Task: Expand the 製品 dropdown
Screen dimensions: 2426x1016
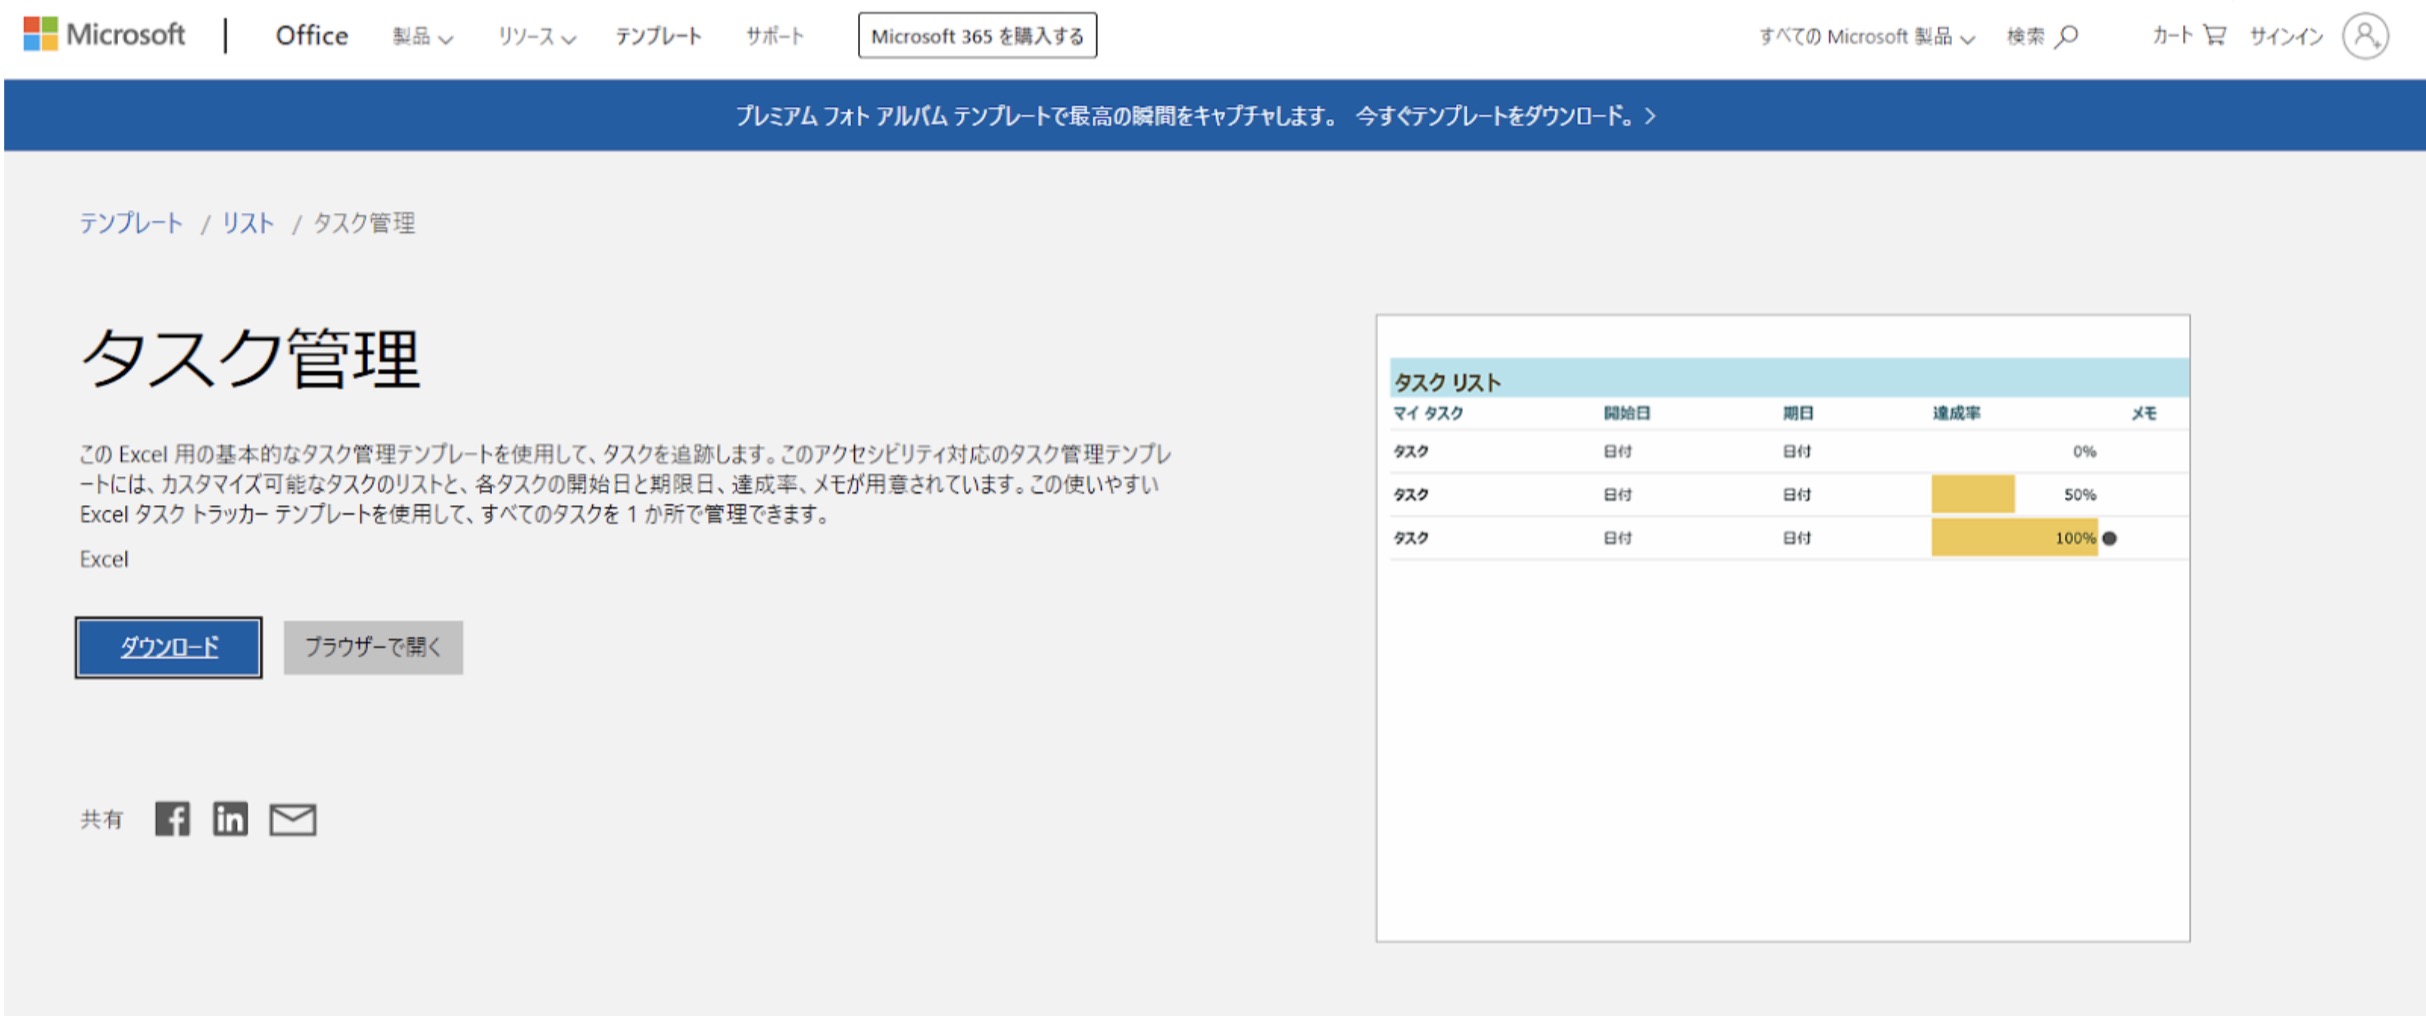Action: tap(424, 36)
